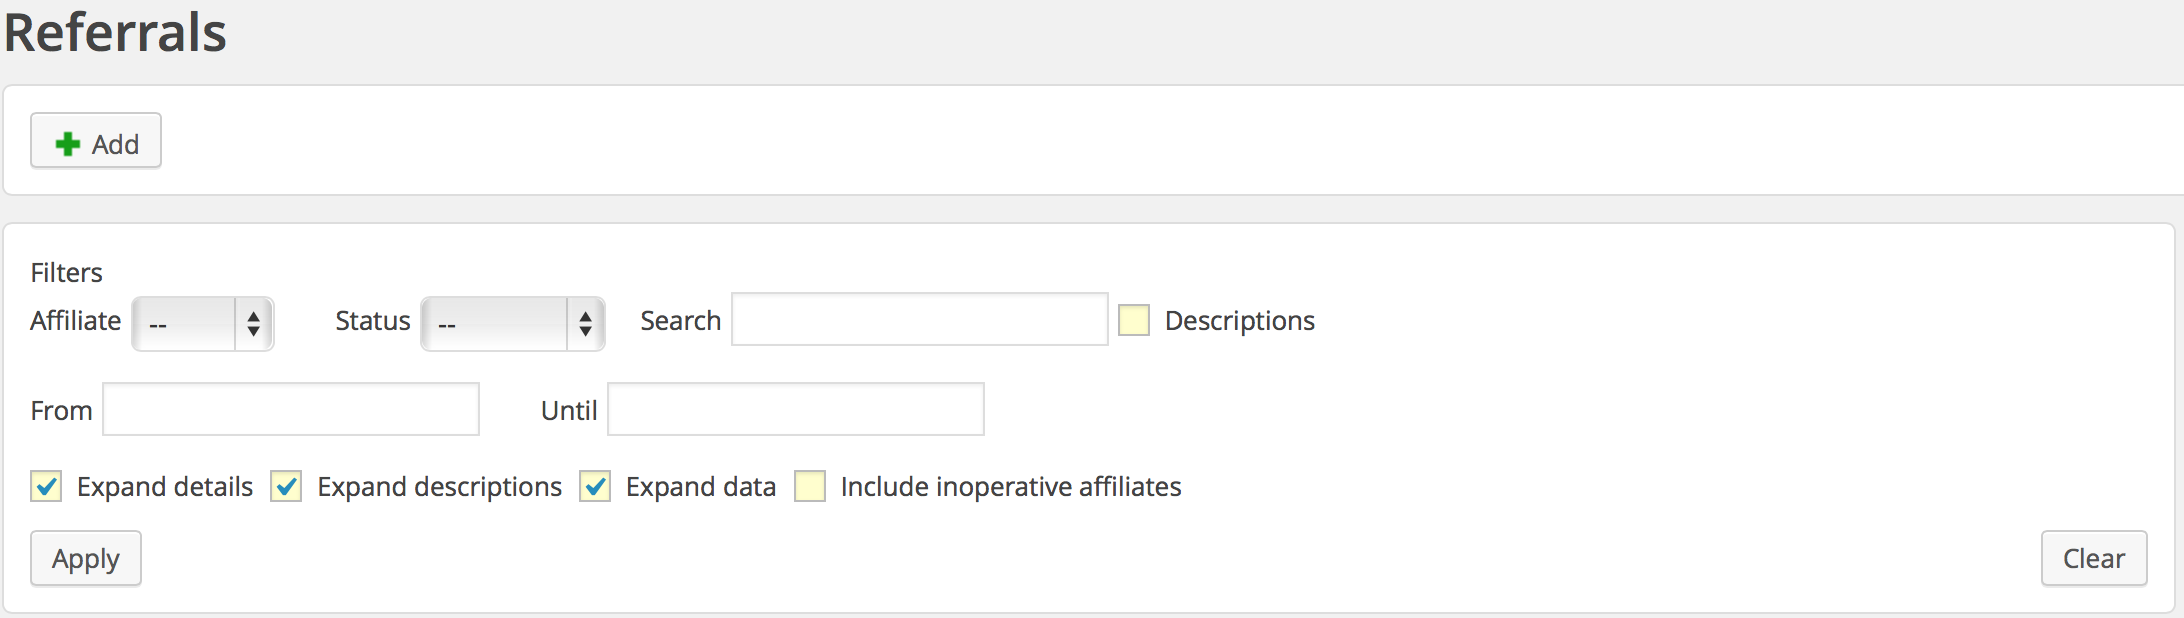Clear all filters
This screenshot has height=618, width=2184.
(2094, 558)
